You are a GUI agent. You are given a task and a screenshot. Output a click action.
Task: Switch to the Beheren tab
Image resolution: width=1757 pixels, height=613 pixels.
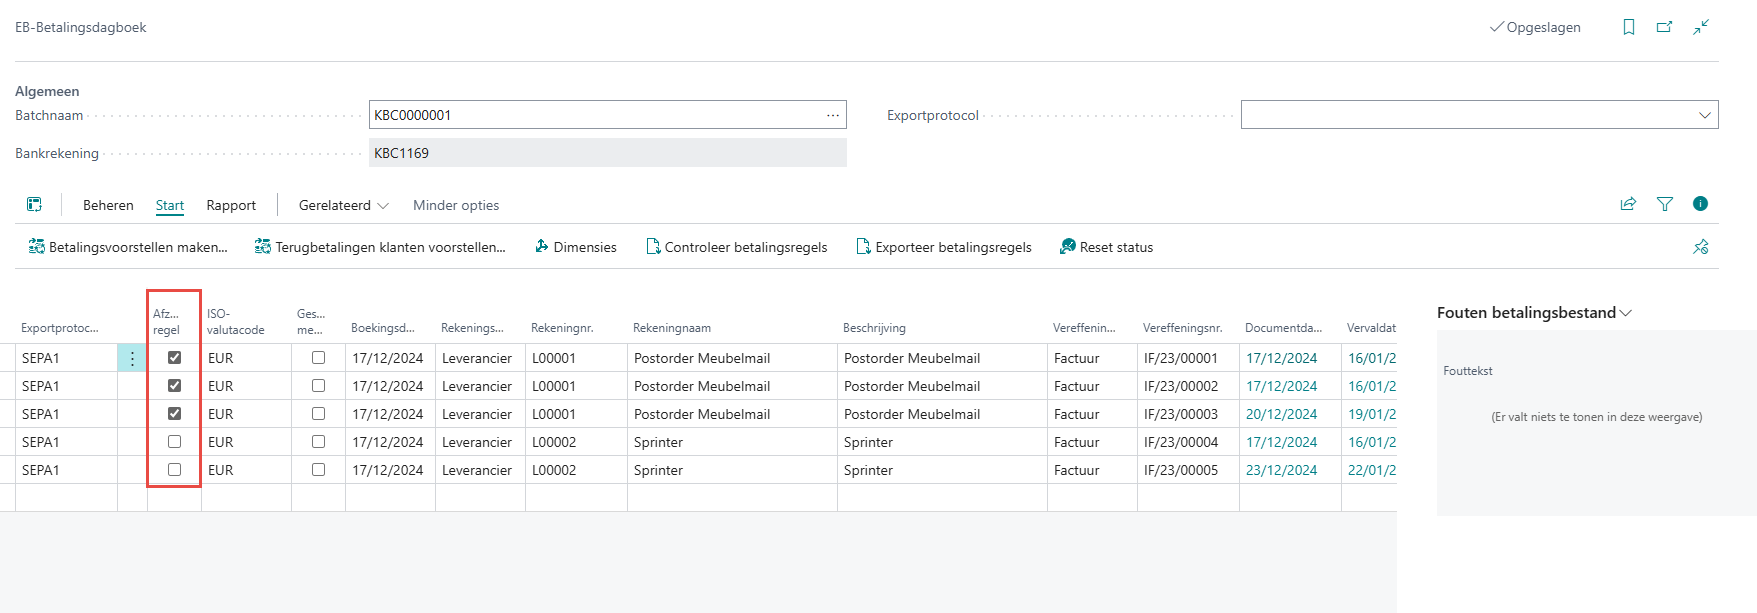[108, 205]
